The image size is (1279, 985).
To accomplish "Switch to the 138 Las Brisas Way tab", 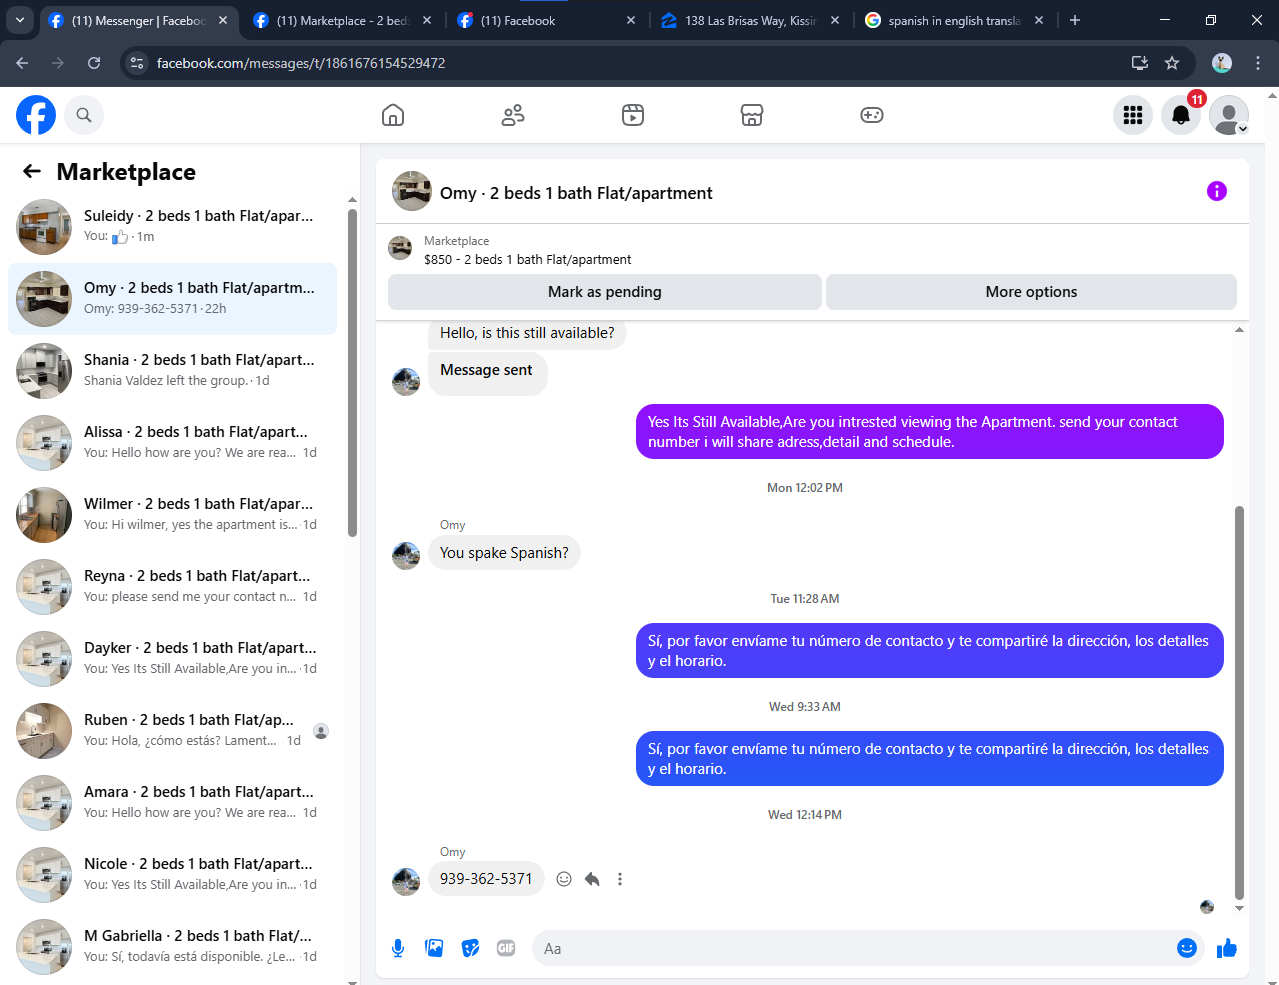I will tap(750, 20).
